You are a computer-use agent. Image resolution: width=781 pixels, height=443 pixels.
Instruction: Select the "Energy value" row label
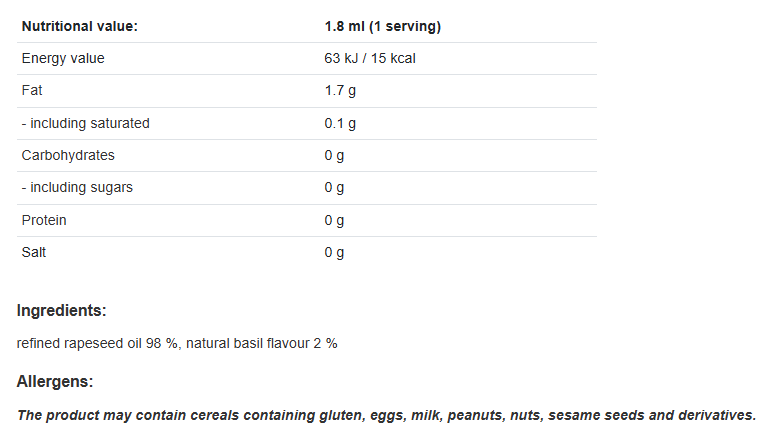pos(63,58)
